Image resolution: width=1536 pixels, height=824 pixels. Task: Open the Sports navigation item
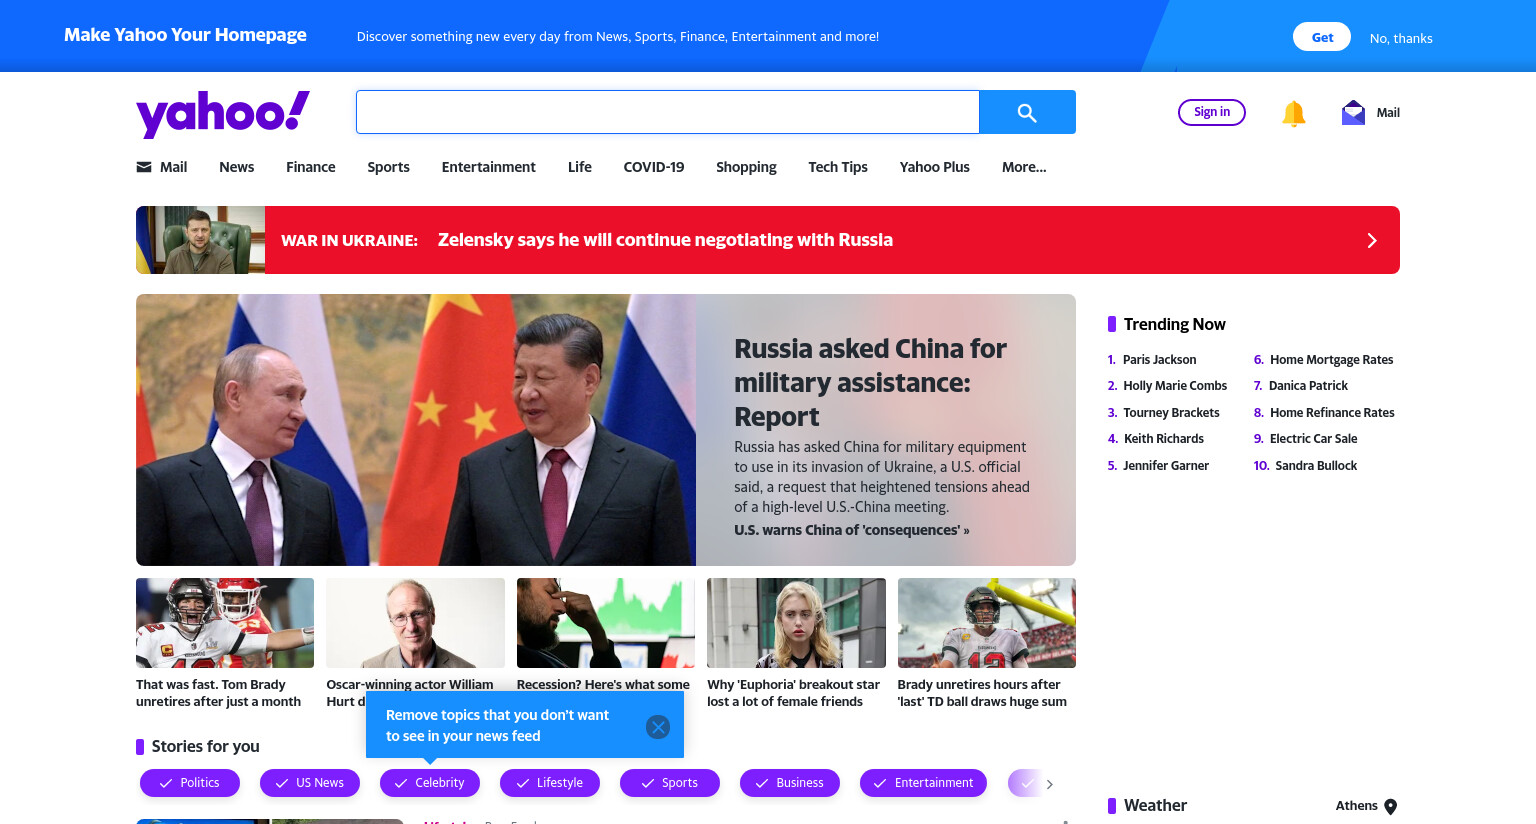[x=388, y=167]
